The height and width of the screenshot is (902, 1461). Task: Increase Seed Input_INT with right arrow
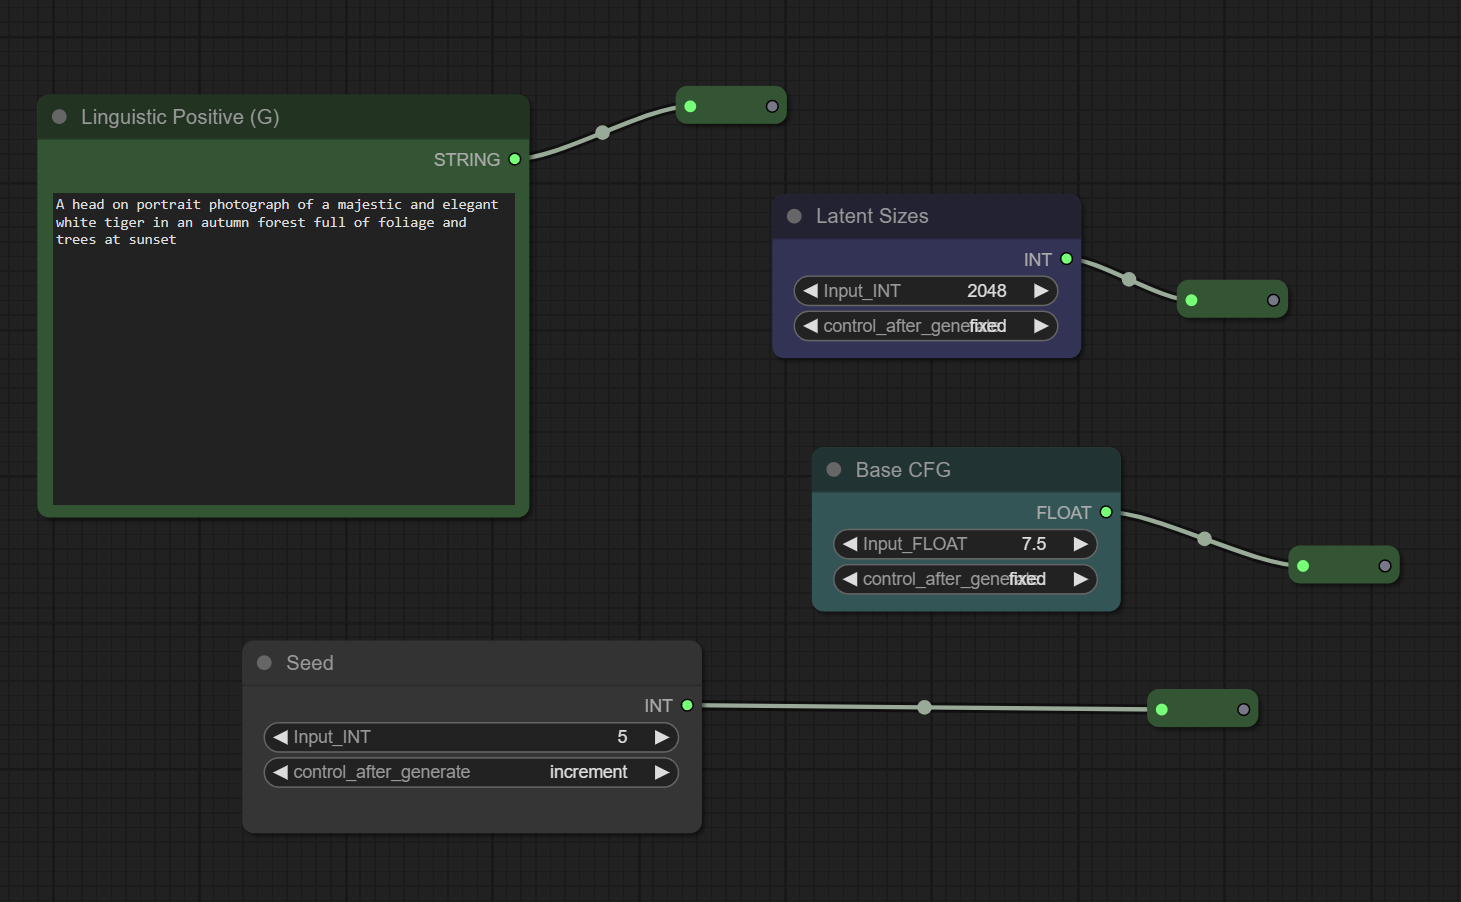[661, 737]
